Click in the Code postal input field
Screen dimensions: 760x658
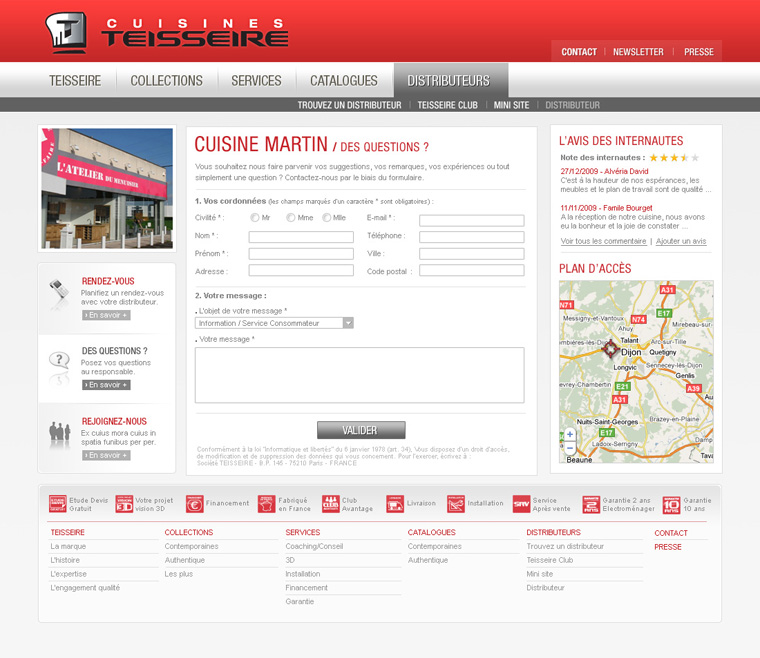[472, 270]
